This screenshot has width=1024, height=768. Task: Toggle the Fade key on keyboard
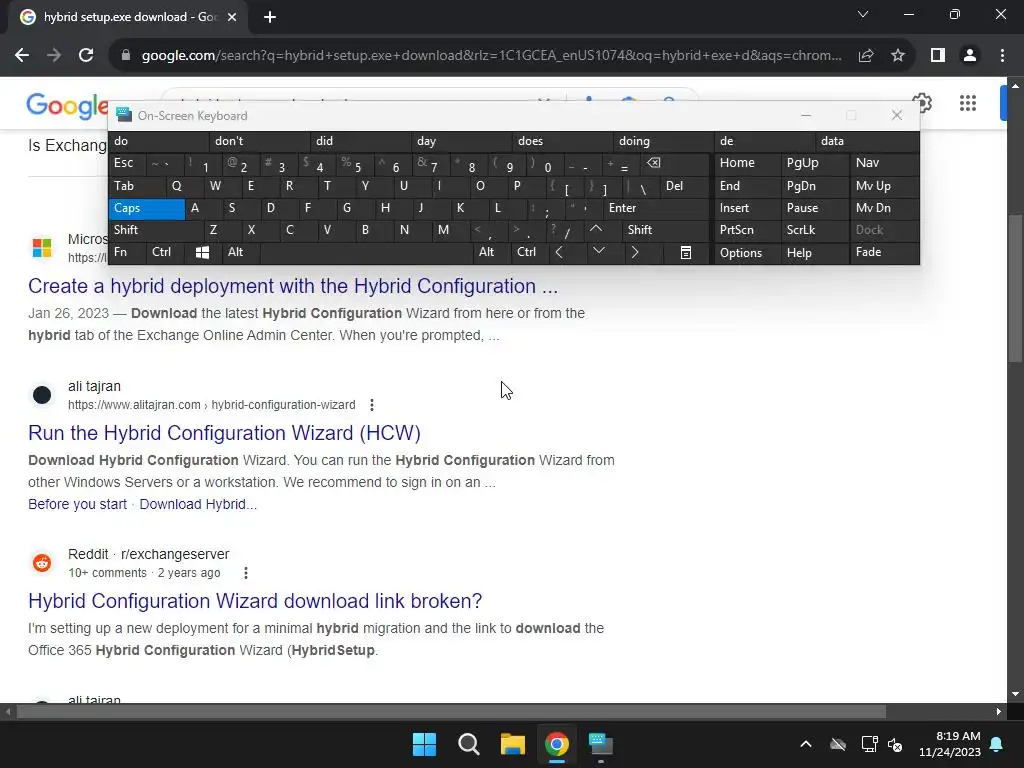point(884,252)
